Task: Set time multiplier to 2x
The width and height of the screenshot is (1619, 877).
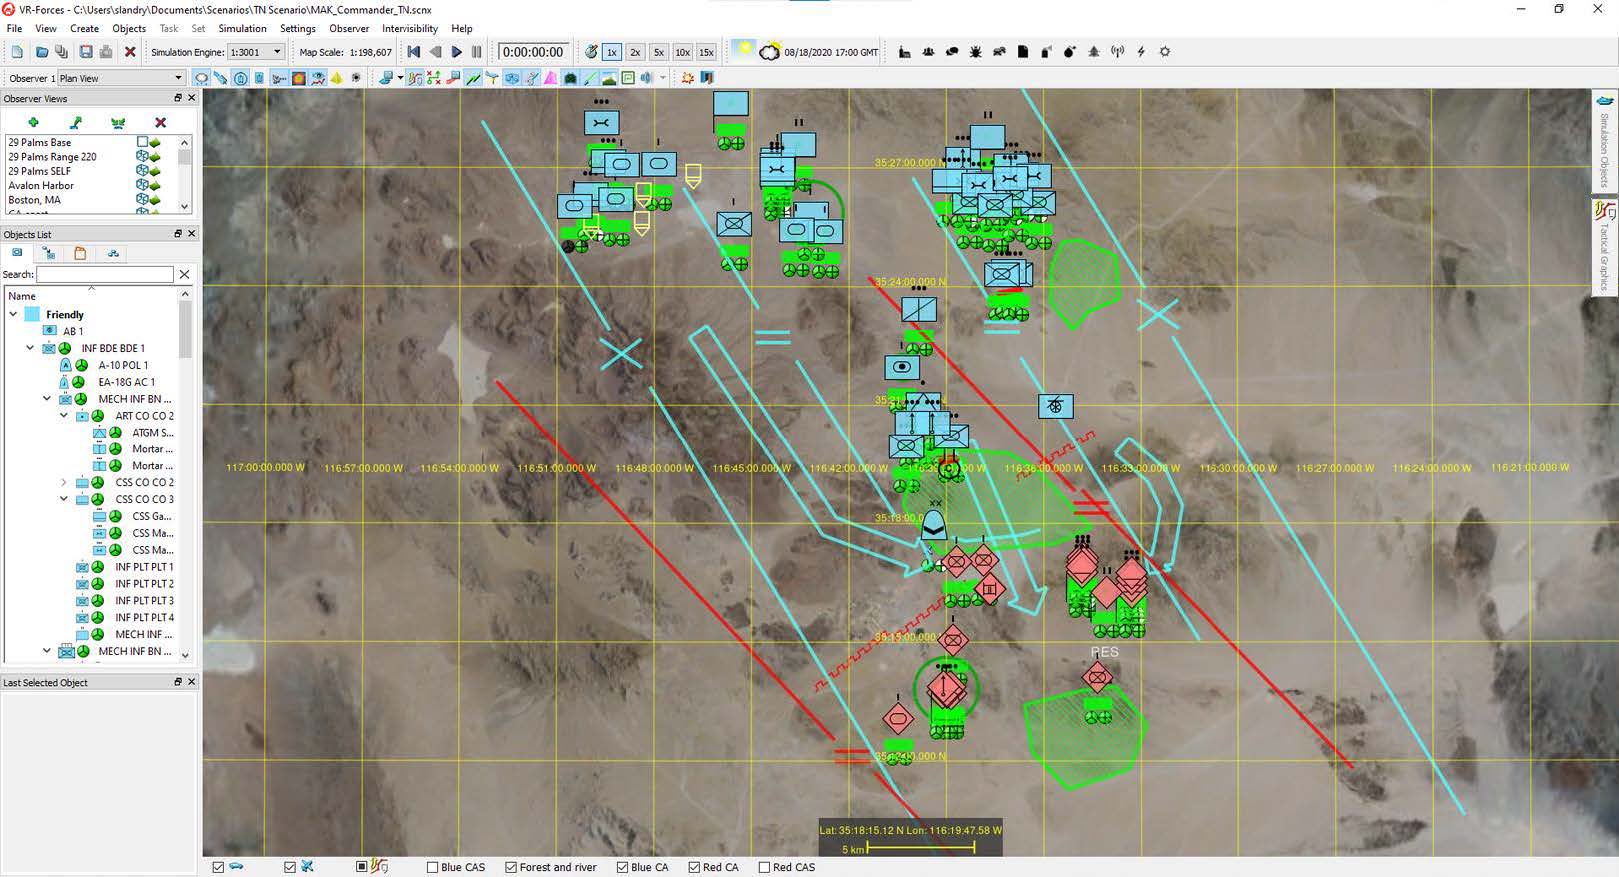Action: point(635,52)
